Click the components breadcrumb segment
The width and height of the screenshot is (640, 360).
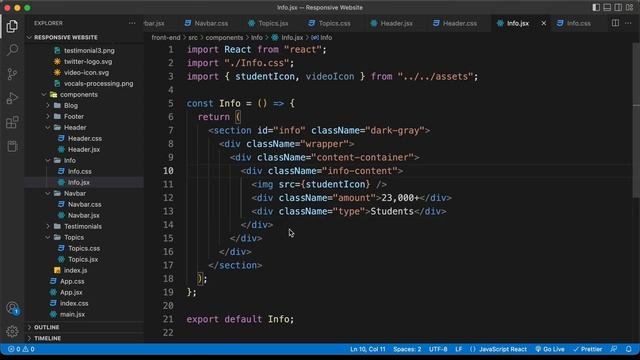[224, 38]
